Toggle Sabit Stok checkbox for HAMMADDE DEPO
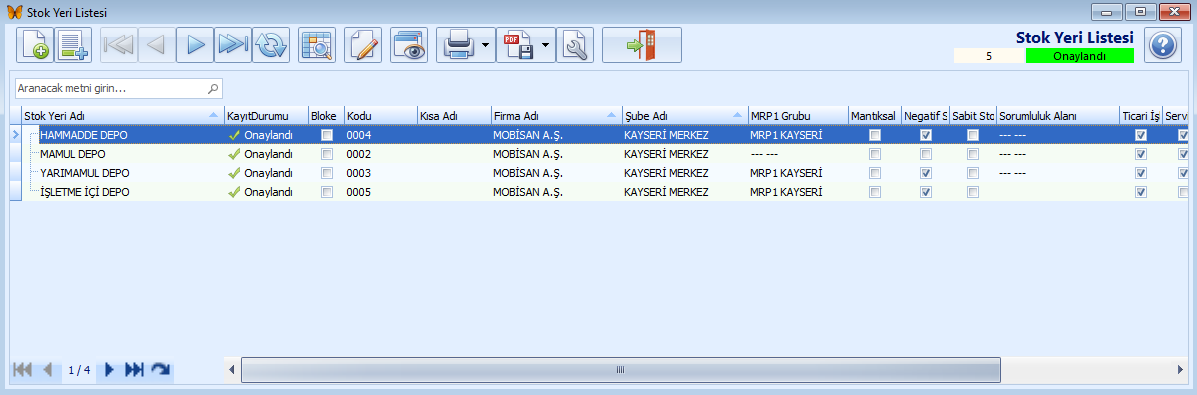Screen dimensions: 1197x395 click(973, 134)
